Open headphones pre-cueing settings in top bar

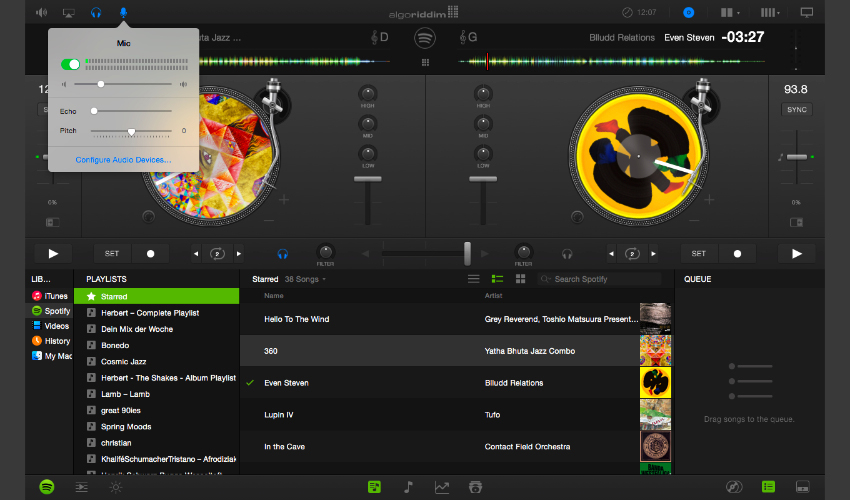96,12
